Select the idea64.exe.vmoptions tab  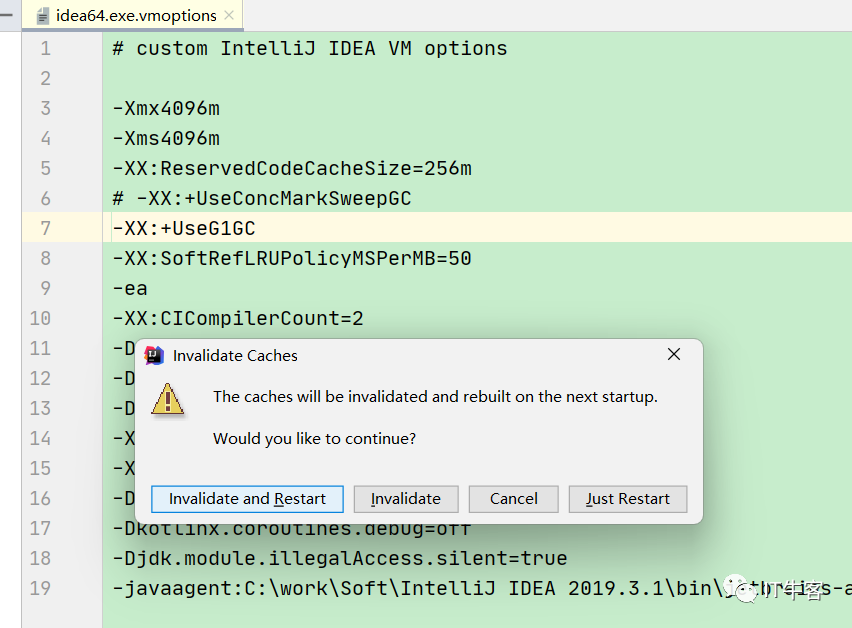pos(136,16)
